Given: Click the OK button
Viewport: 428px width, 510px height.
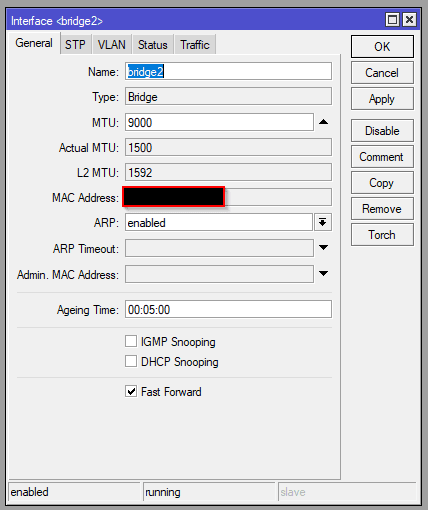Looking at the screenshot, I should [382, 47].
